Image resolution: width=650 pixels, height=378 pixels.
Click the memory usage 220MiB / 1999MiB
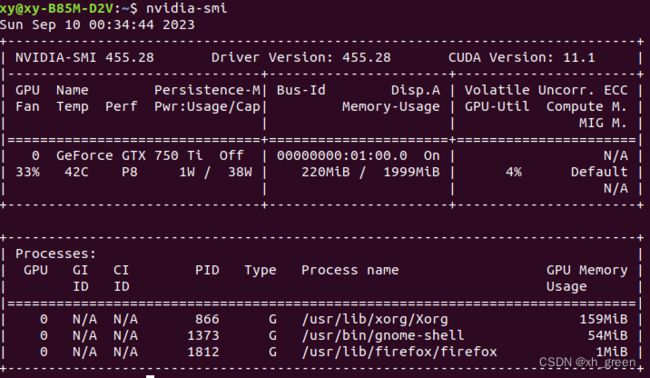371,172
